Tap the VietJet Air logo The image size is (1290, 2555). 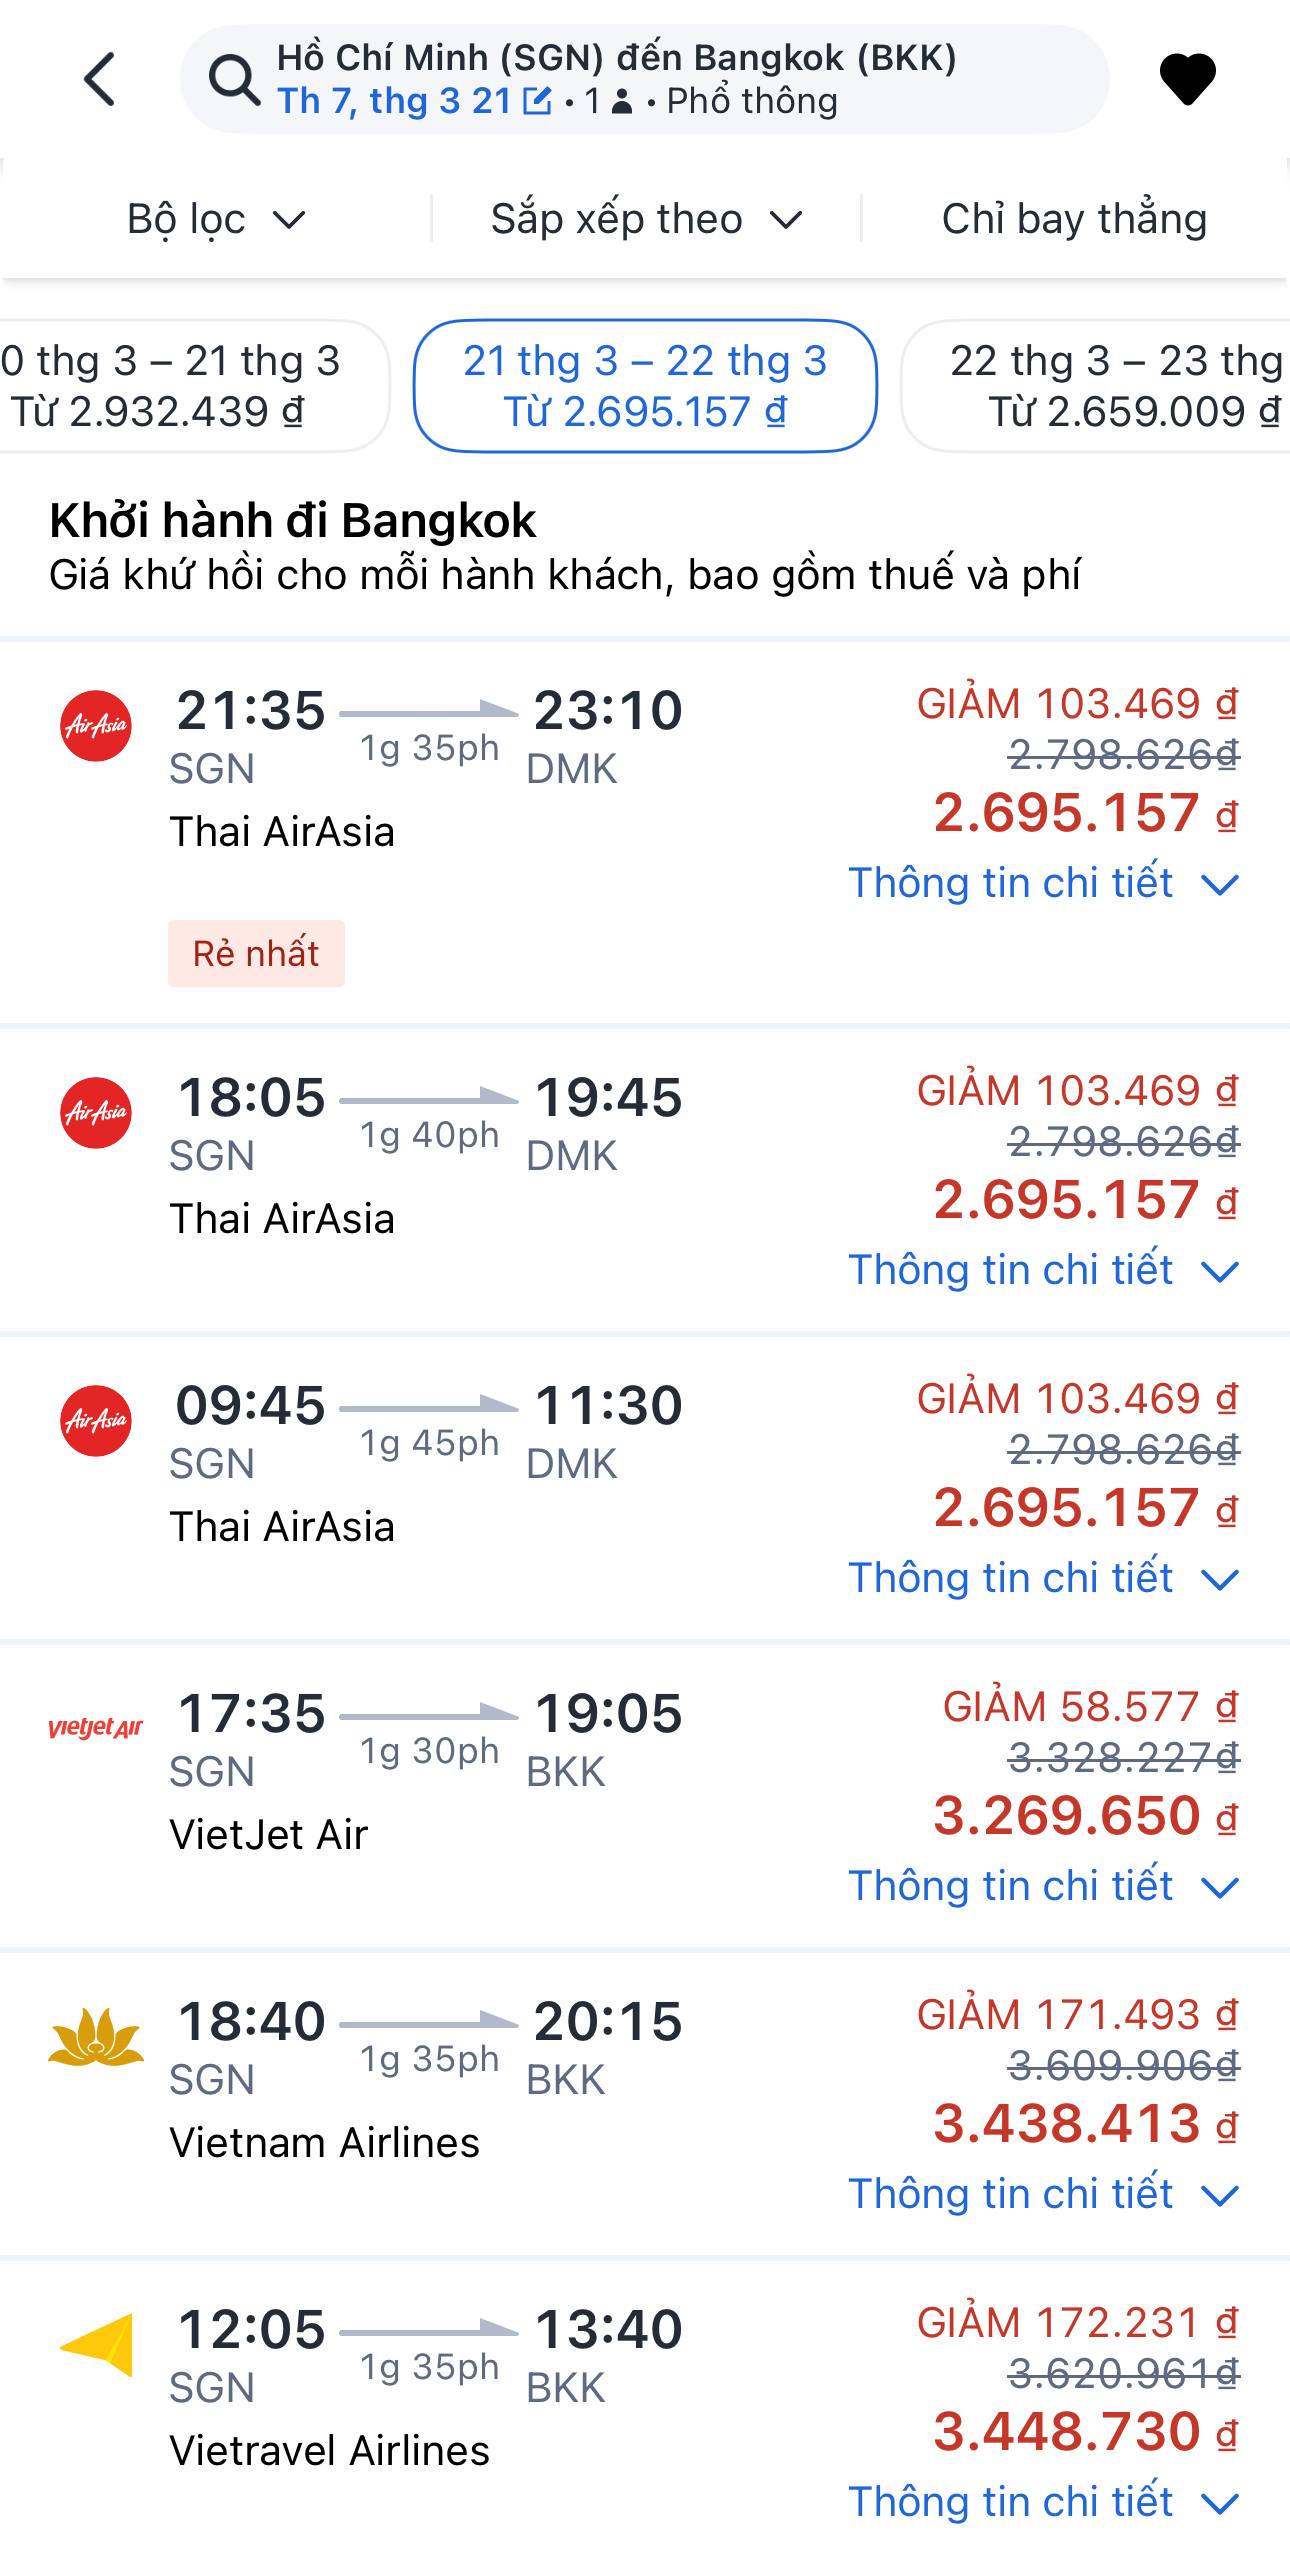tap(96, 1728)
